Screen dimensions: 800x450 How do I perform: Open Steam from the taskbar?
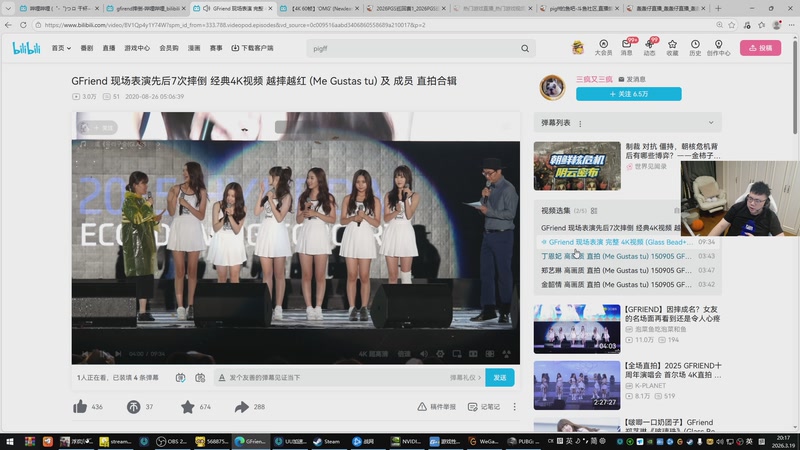click(x=327, y=441)
